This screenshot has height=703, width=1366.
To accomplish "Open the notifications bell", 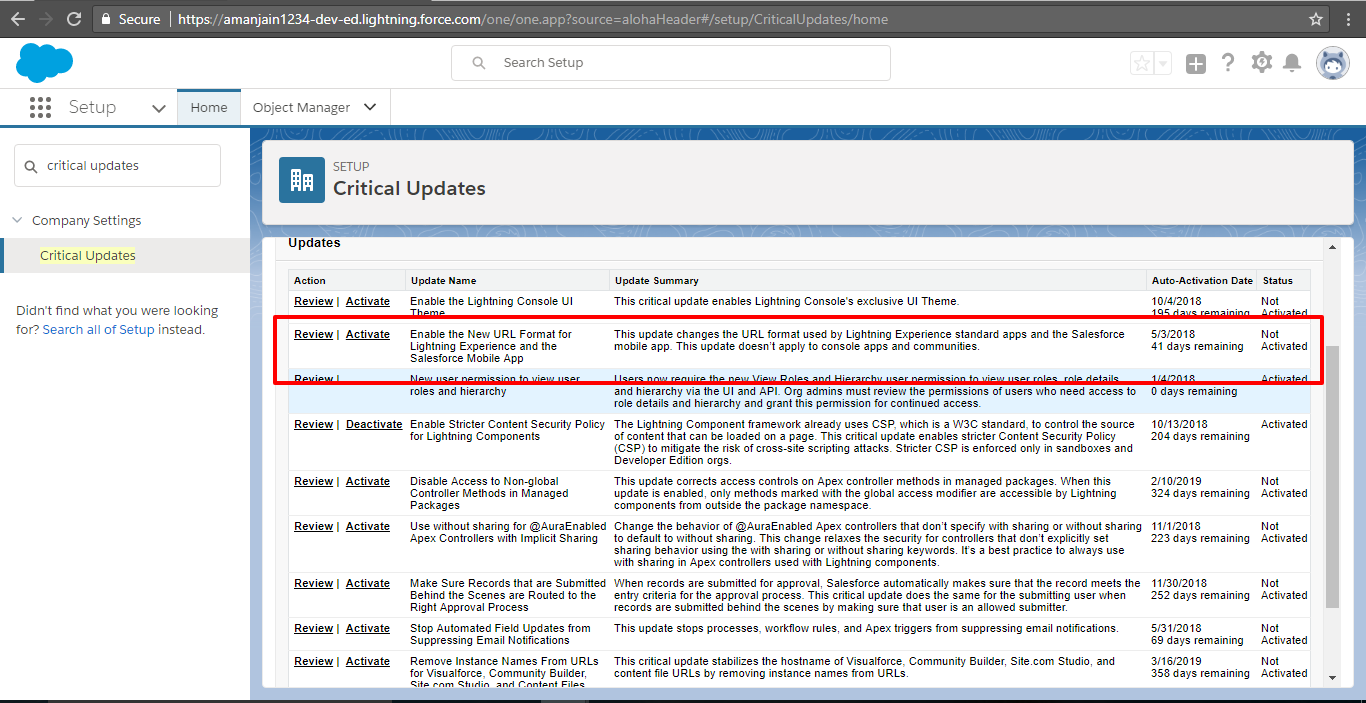I will pos(1292,64).
